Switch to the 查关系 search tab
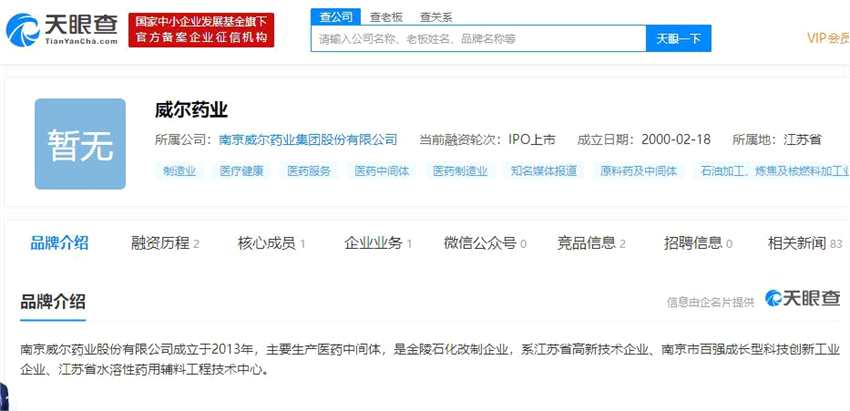The height and width of the screenshot is (411, 850). pos(436,17)
